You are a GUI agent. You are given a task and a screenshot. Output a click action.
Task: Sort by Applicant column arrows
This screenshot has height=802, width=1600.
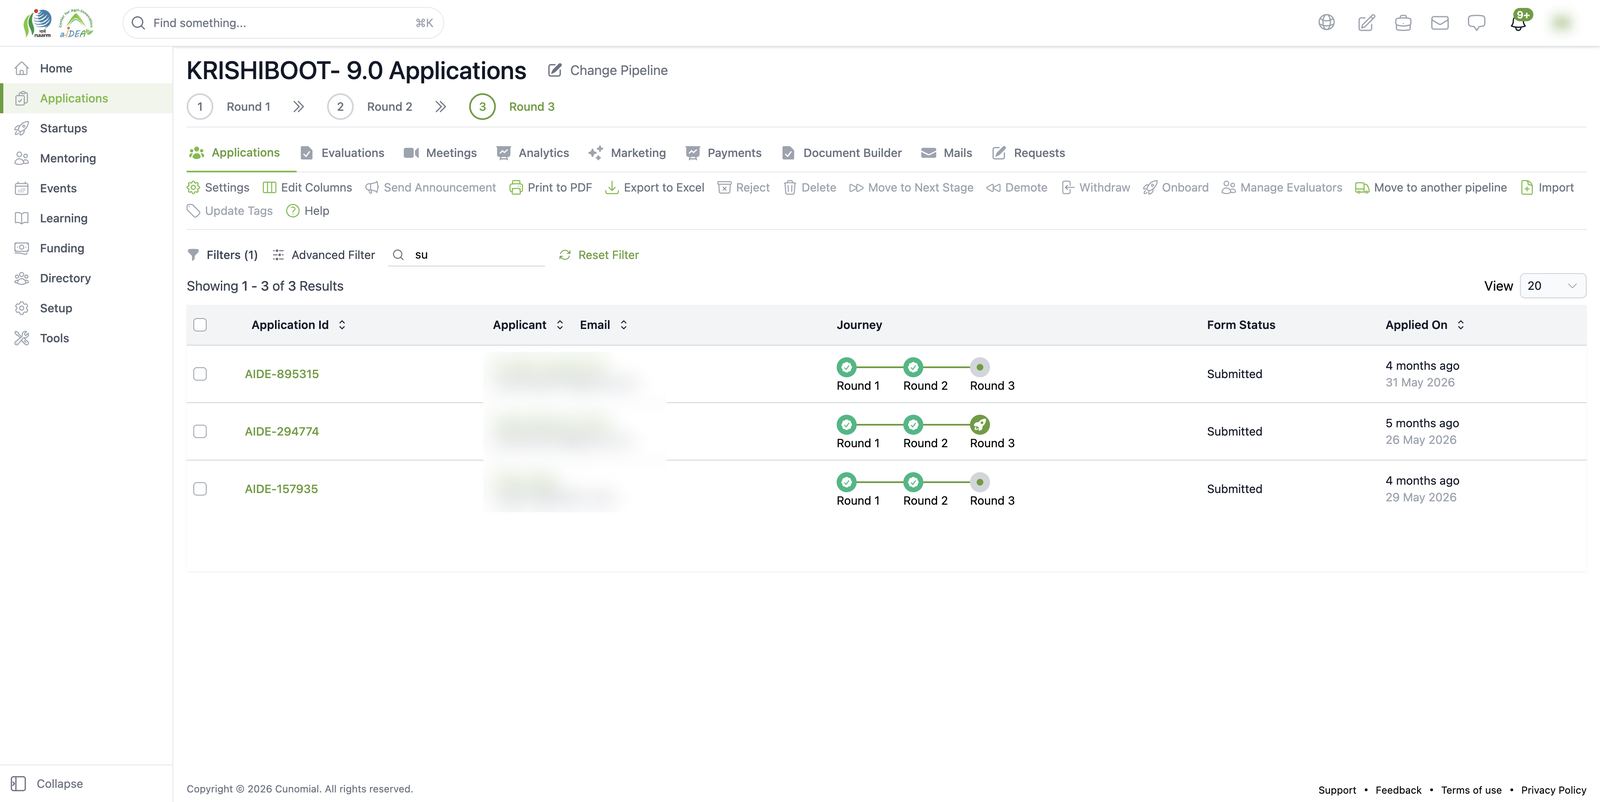tap(560, 325)
